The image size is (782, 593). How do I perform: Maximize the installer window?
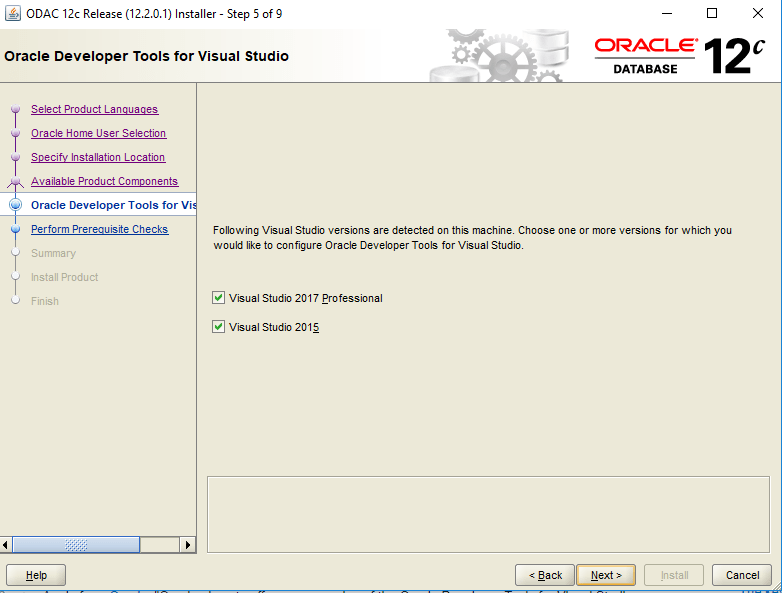pyautogui.click(x=712, y=13)
